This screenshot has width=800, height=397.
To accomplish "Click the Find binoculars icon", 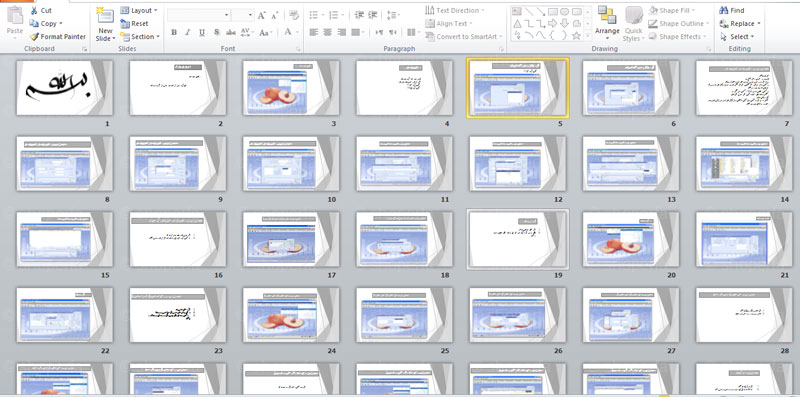I will 723,10.
